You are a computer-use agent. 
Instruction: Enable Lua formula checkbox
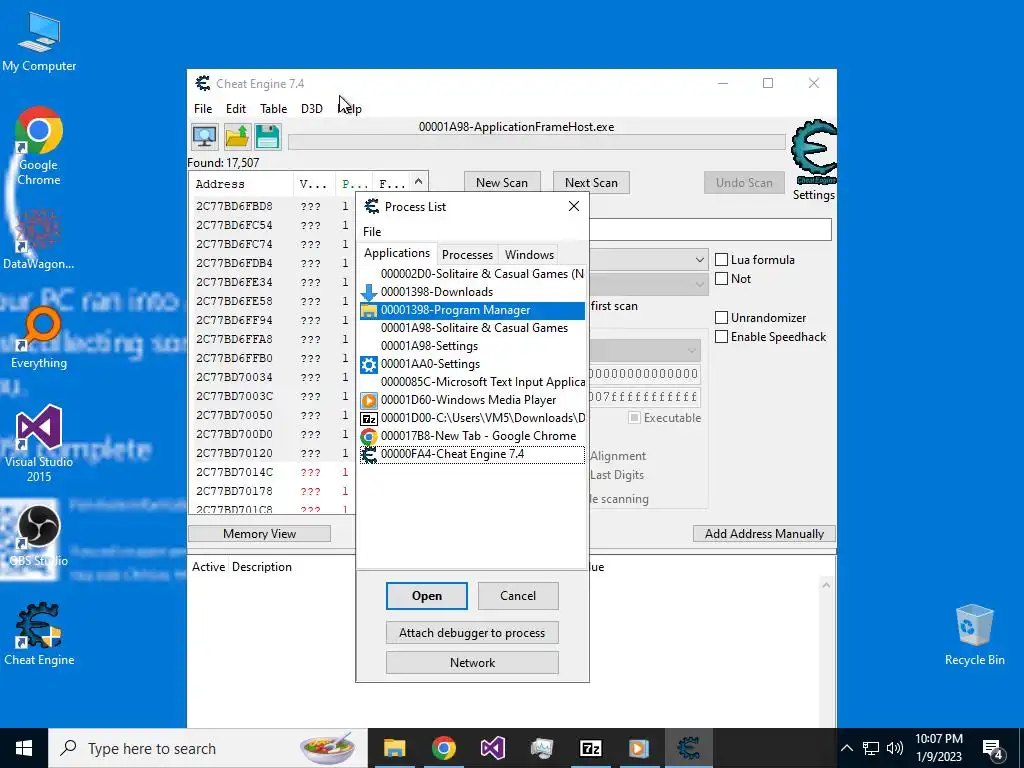click(x=722, y=260)
